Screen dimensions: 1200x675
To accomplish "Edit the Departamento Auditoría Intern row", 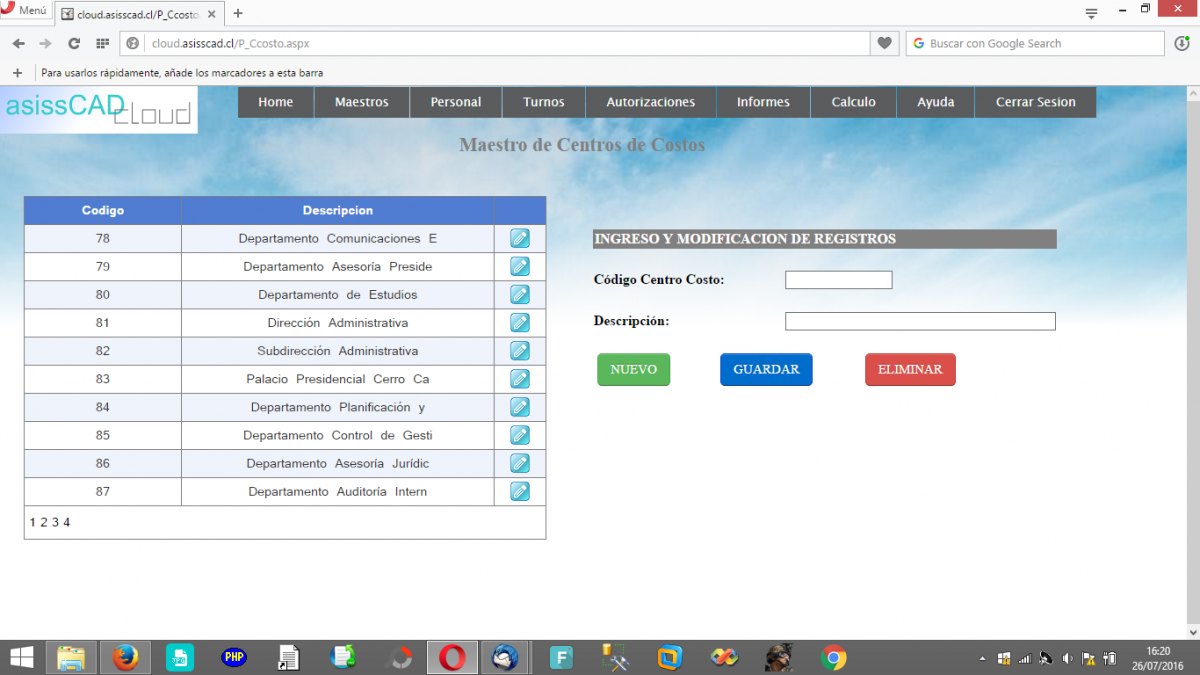I will pyautogui.click(x=520, y=490).
